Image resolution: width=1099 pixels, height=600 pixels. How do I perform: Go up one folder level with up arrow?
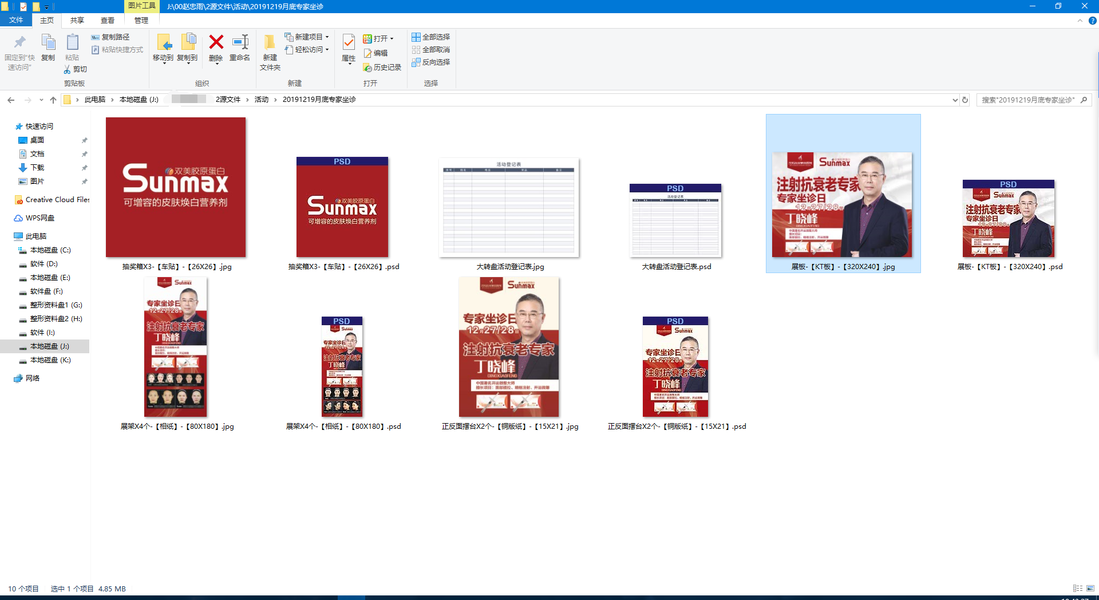coord(53,100)
